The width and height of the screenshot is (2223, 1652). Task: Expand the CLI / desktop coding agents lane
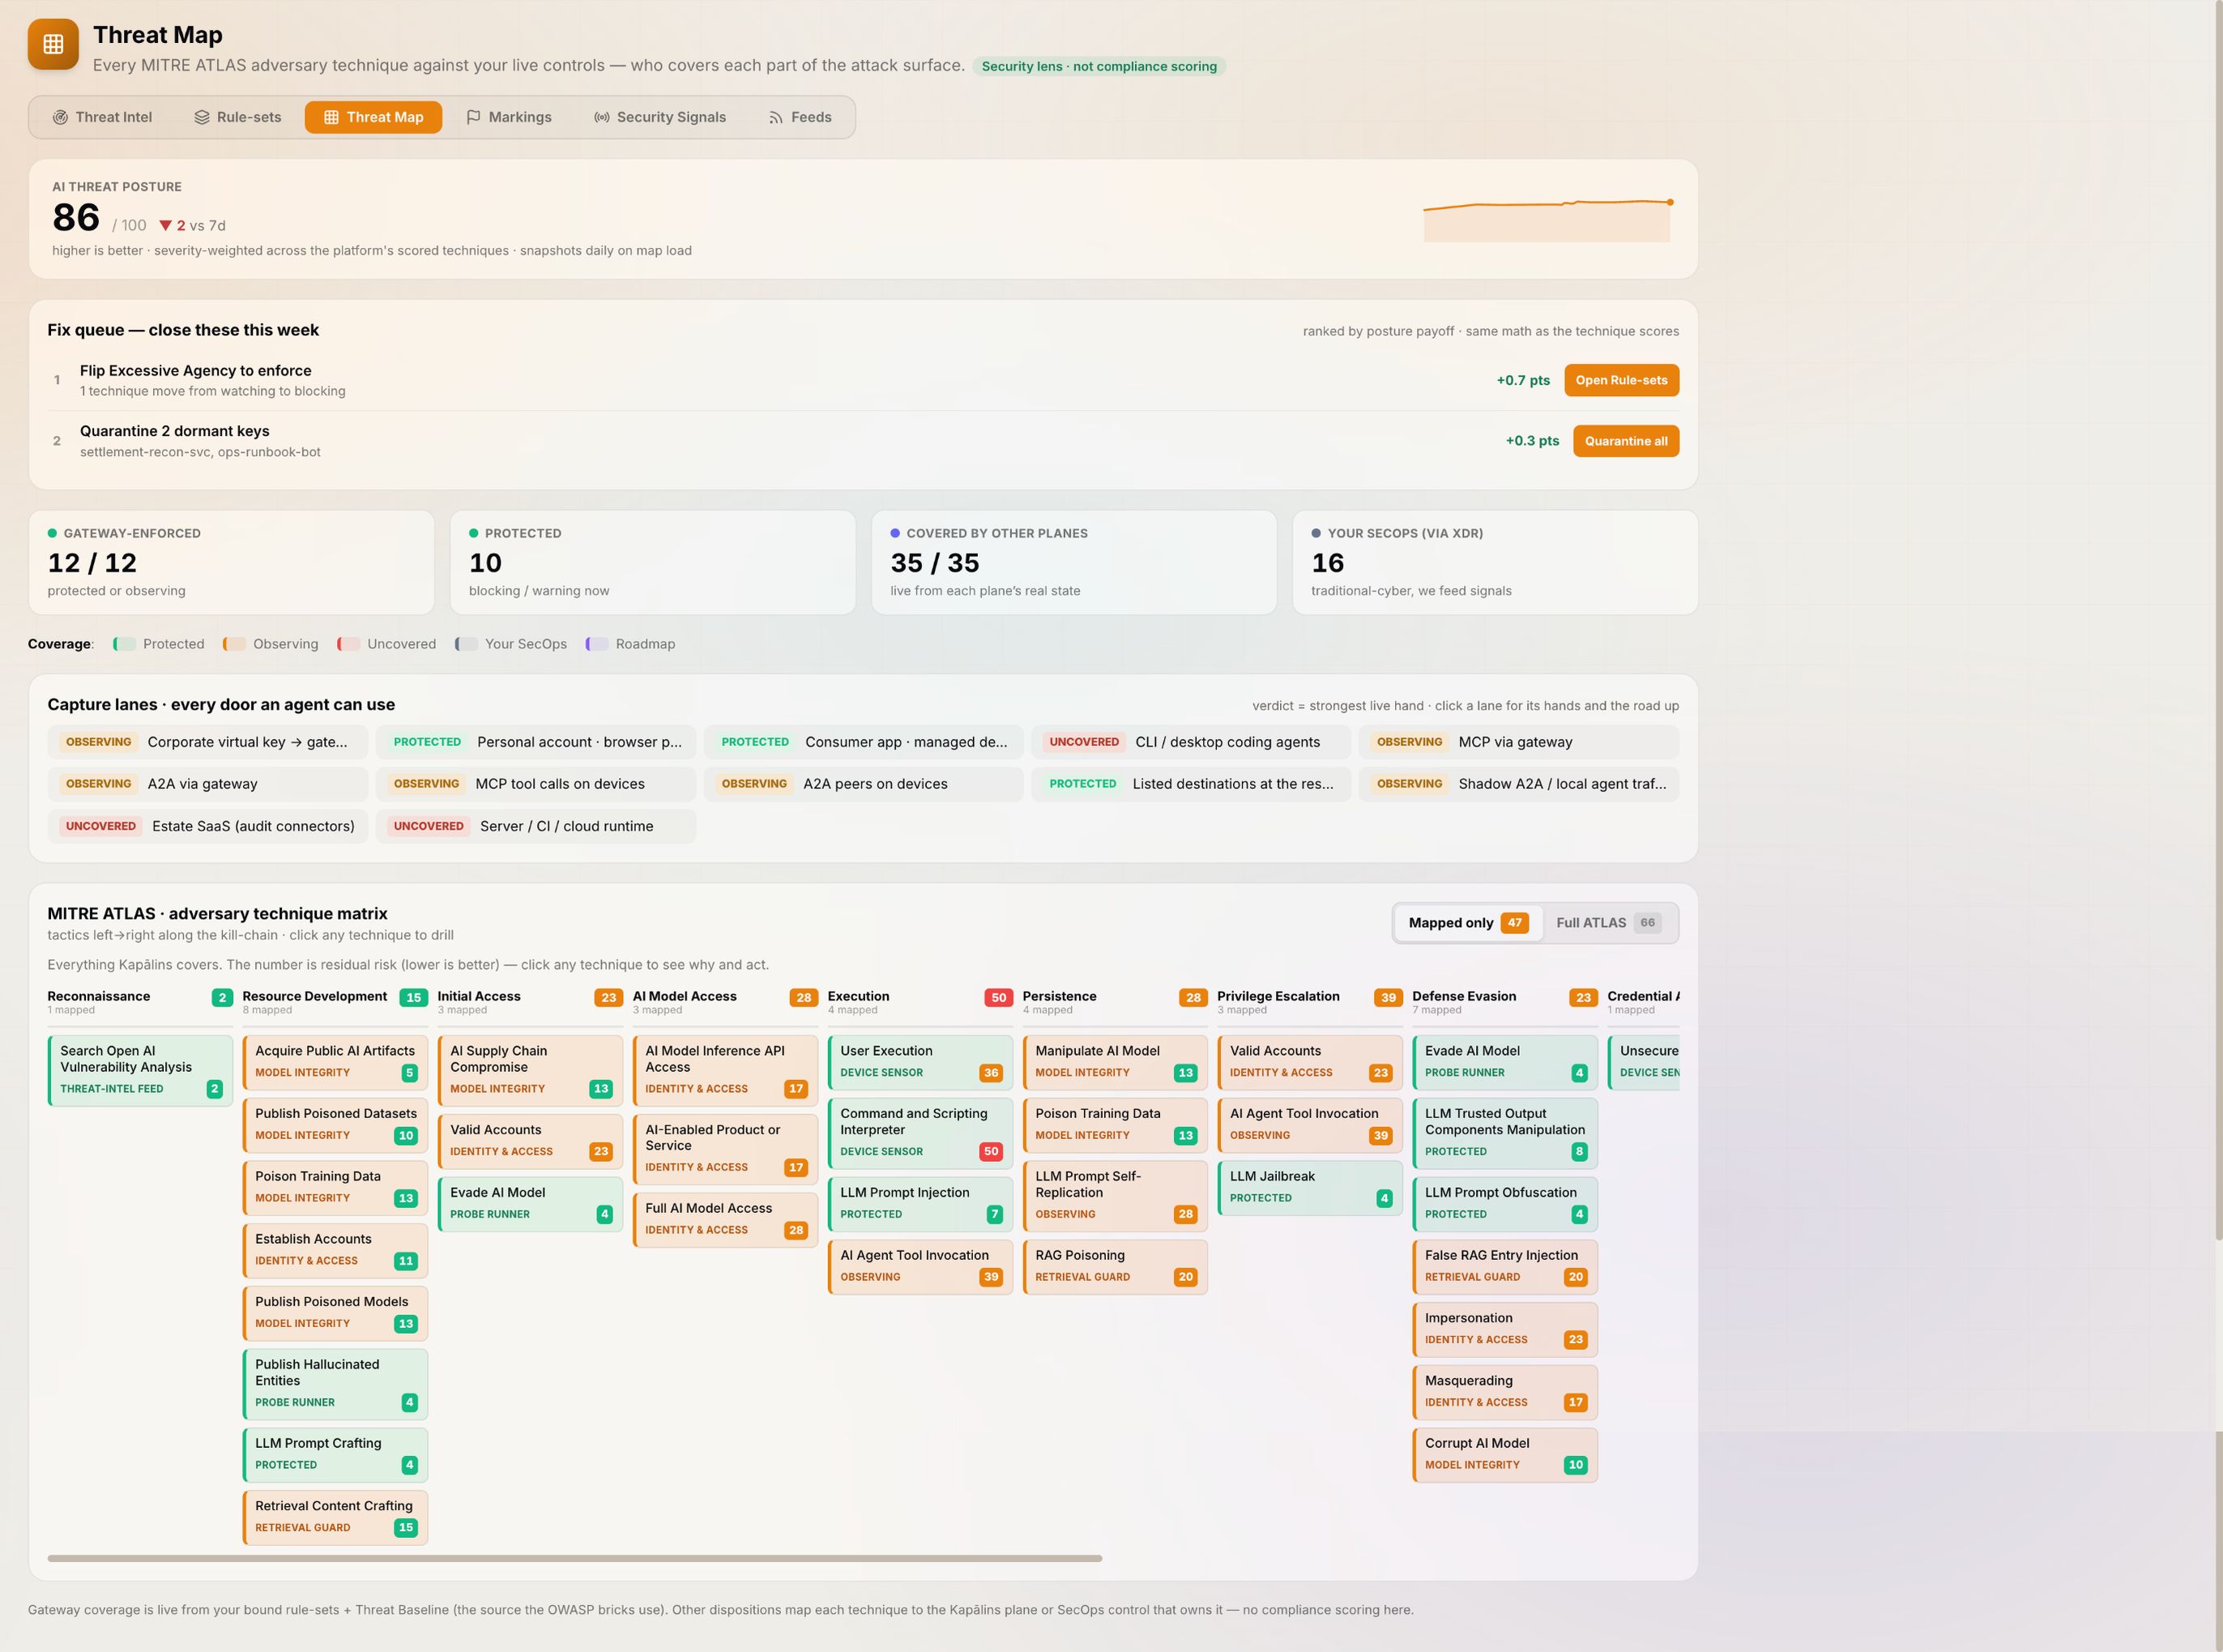1191,742
